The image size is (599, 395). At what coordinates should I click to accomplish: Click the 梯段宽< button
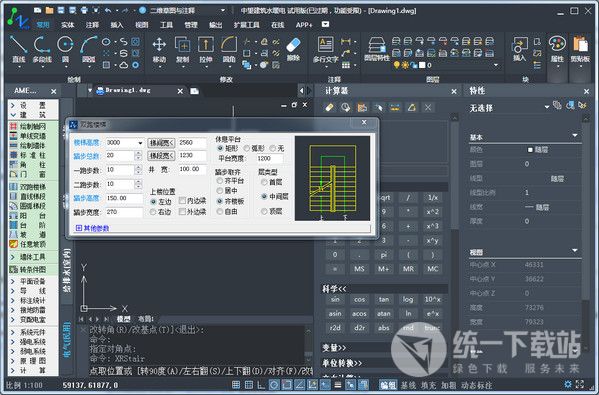pos(162,155)
